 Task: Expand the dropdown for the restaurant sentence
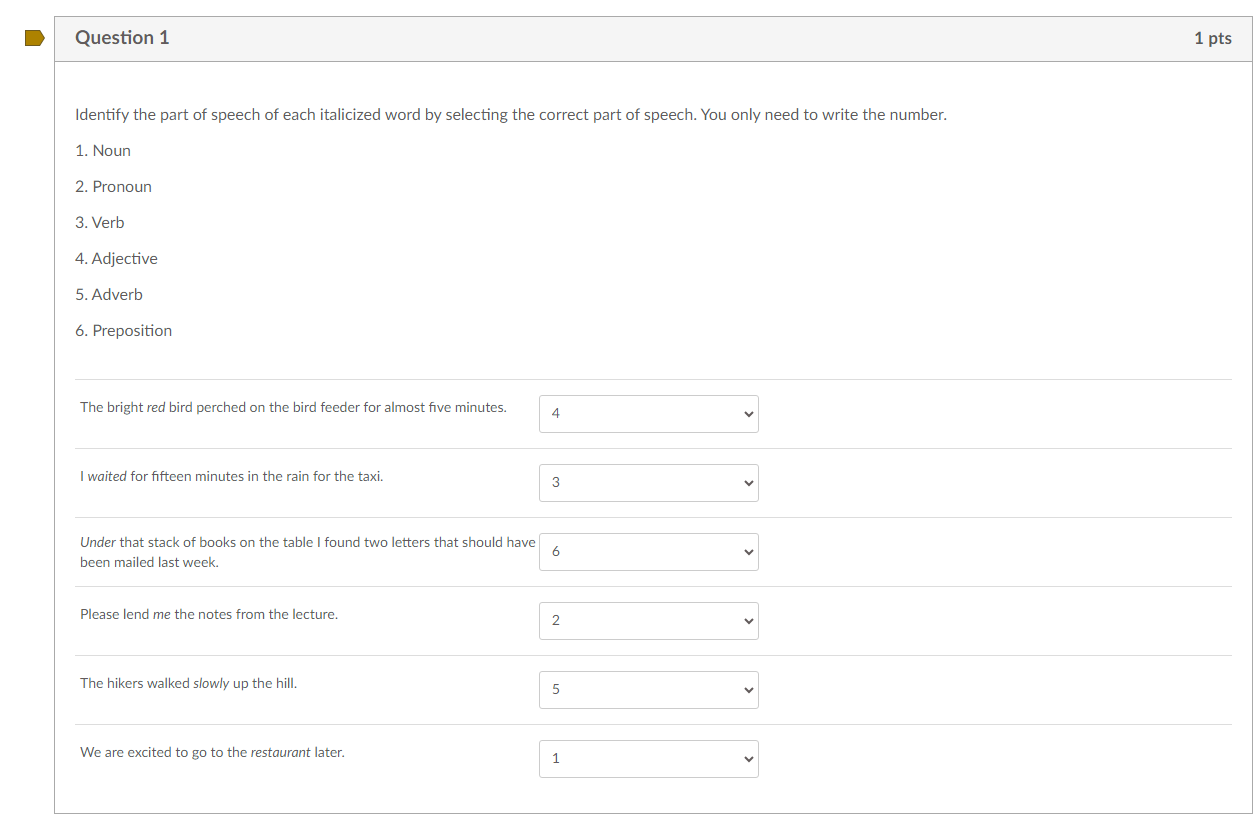pyautogui.click(x=648, y=759)
